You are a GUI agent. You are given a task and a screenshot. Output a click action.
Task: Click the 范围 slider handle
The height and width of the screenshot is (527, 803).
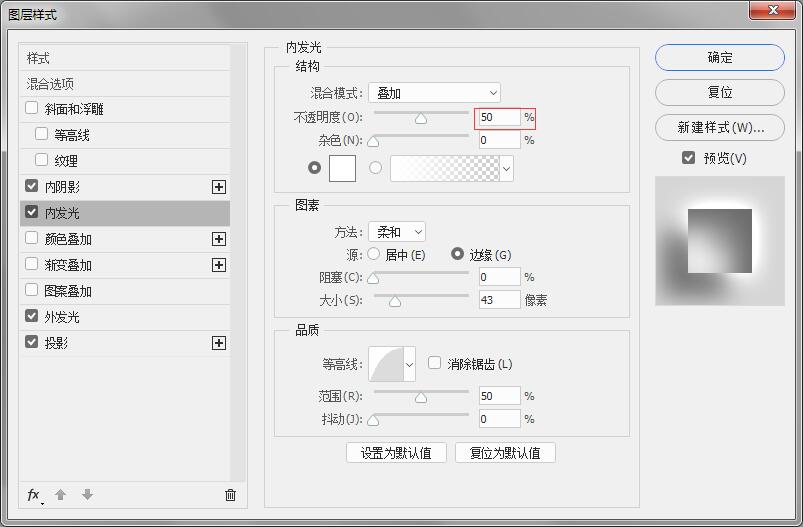point(421,397)
